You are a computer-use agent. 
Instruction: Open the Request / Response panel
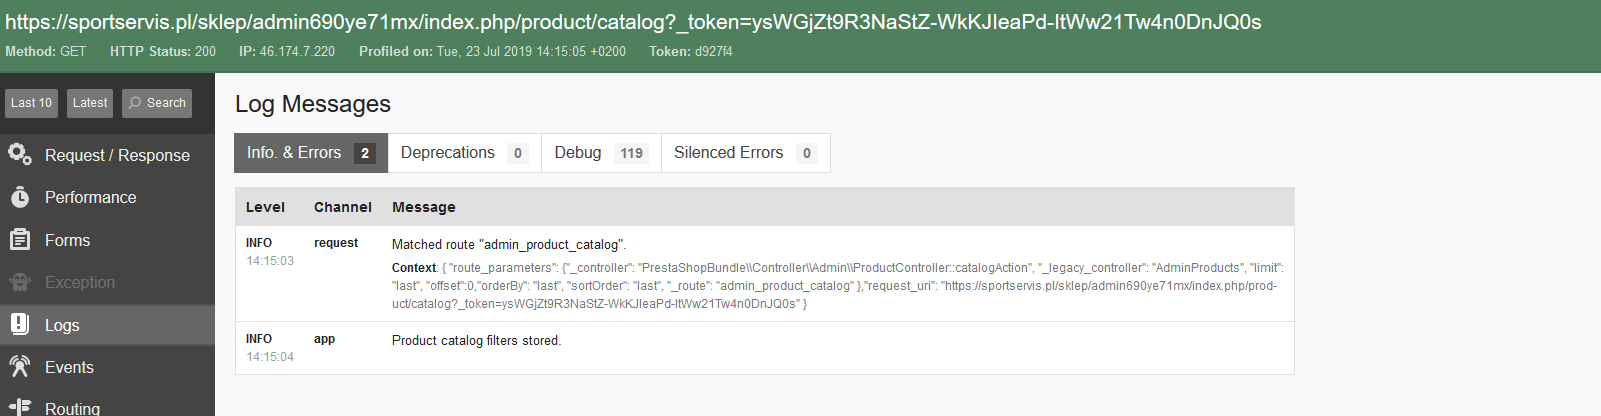117,155
